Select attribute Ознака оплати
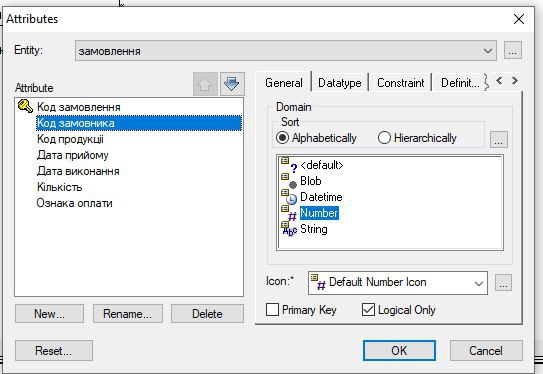 tap(74, 203)
